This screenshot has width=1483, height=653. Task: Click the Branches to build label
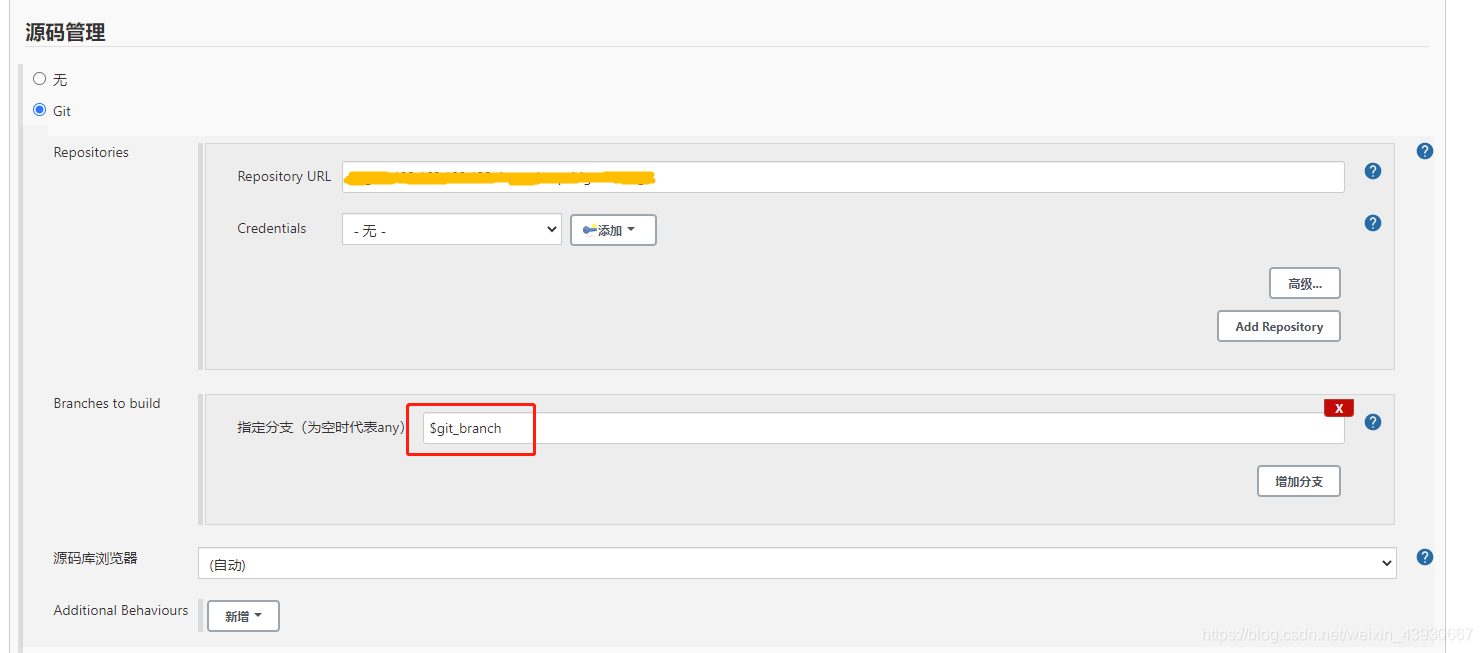(x=107, y=403)
